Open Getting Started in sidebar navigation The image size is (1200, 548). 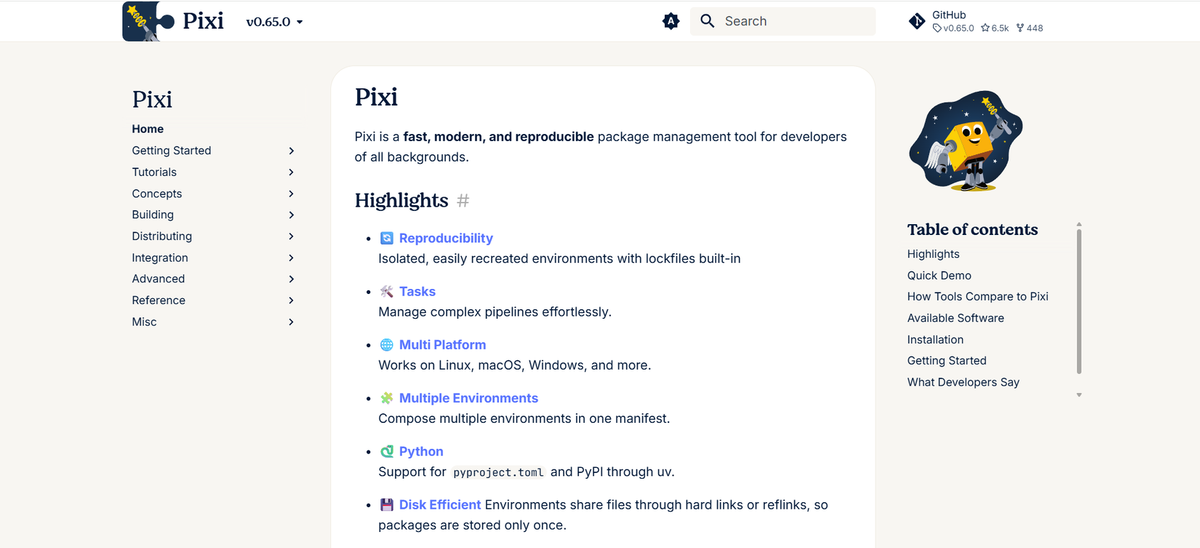click(171, 151)
